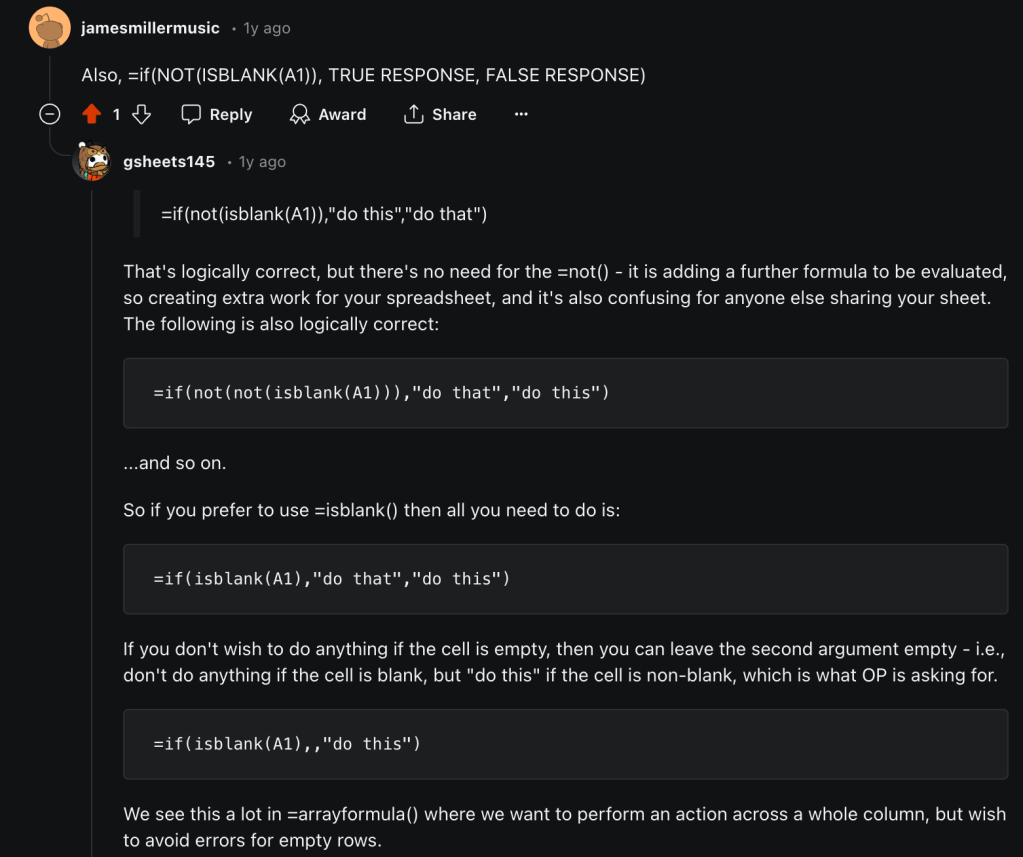Click the "Also, =if(NOT(ISBLANK(A1))" comment text
This screenshot has height=857, width=1023.
(363, 75)
